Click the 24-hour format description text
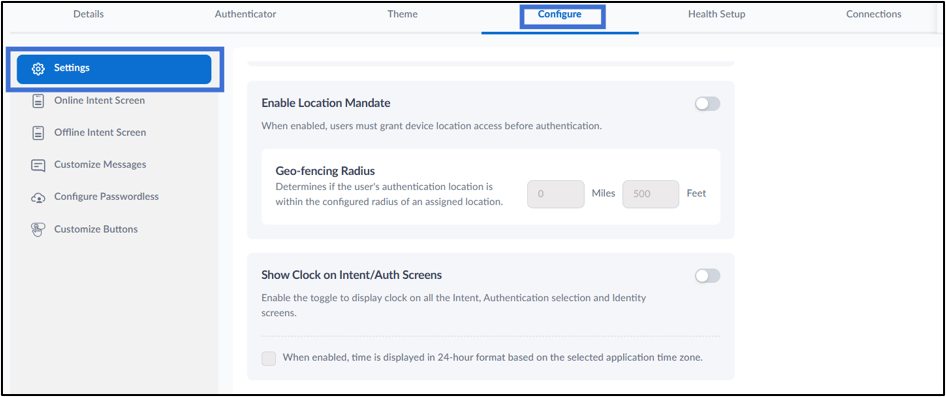Screen dimensions: 946x397 pyautogui.click(x=493, y=358)
